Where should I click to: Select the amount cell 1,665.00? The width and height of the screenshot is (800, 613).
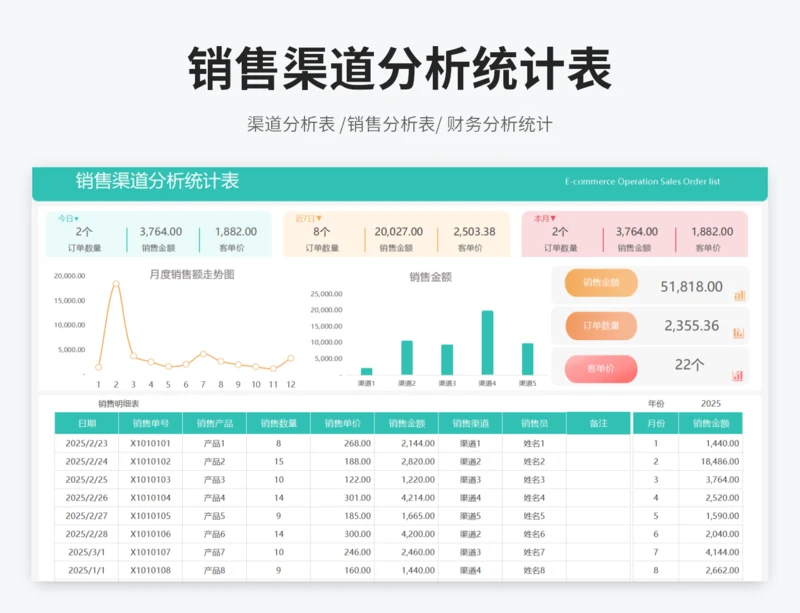(x=407, y=516)
